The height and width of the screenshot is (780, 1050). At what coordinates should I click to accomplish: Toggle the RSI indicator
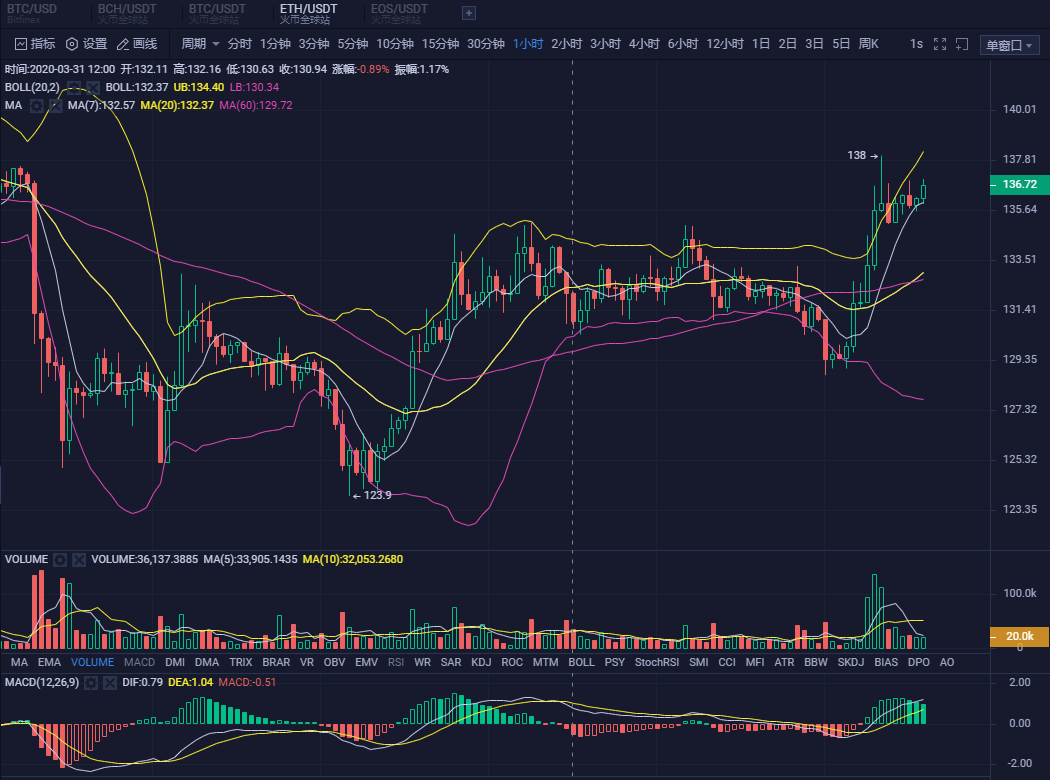tap(396, 662)
